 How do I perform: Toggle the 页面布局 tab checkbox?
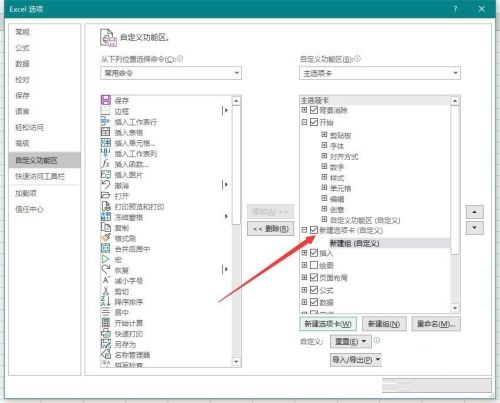[314, 277]
